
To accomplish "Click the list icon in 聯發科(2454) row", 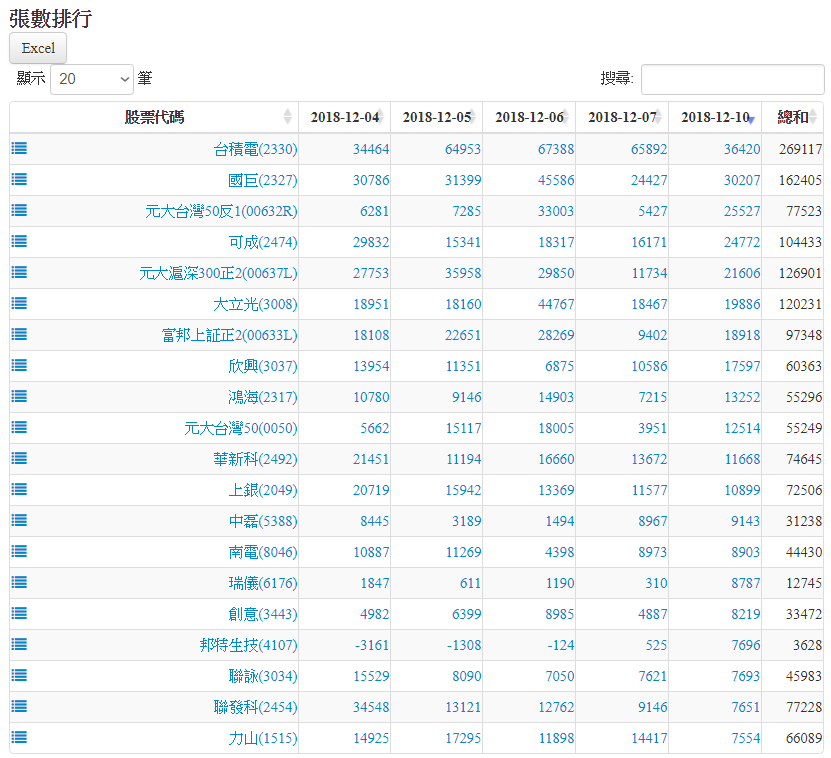I will click(x=19, y=706).
